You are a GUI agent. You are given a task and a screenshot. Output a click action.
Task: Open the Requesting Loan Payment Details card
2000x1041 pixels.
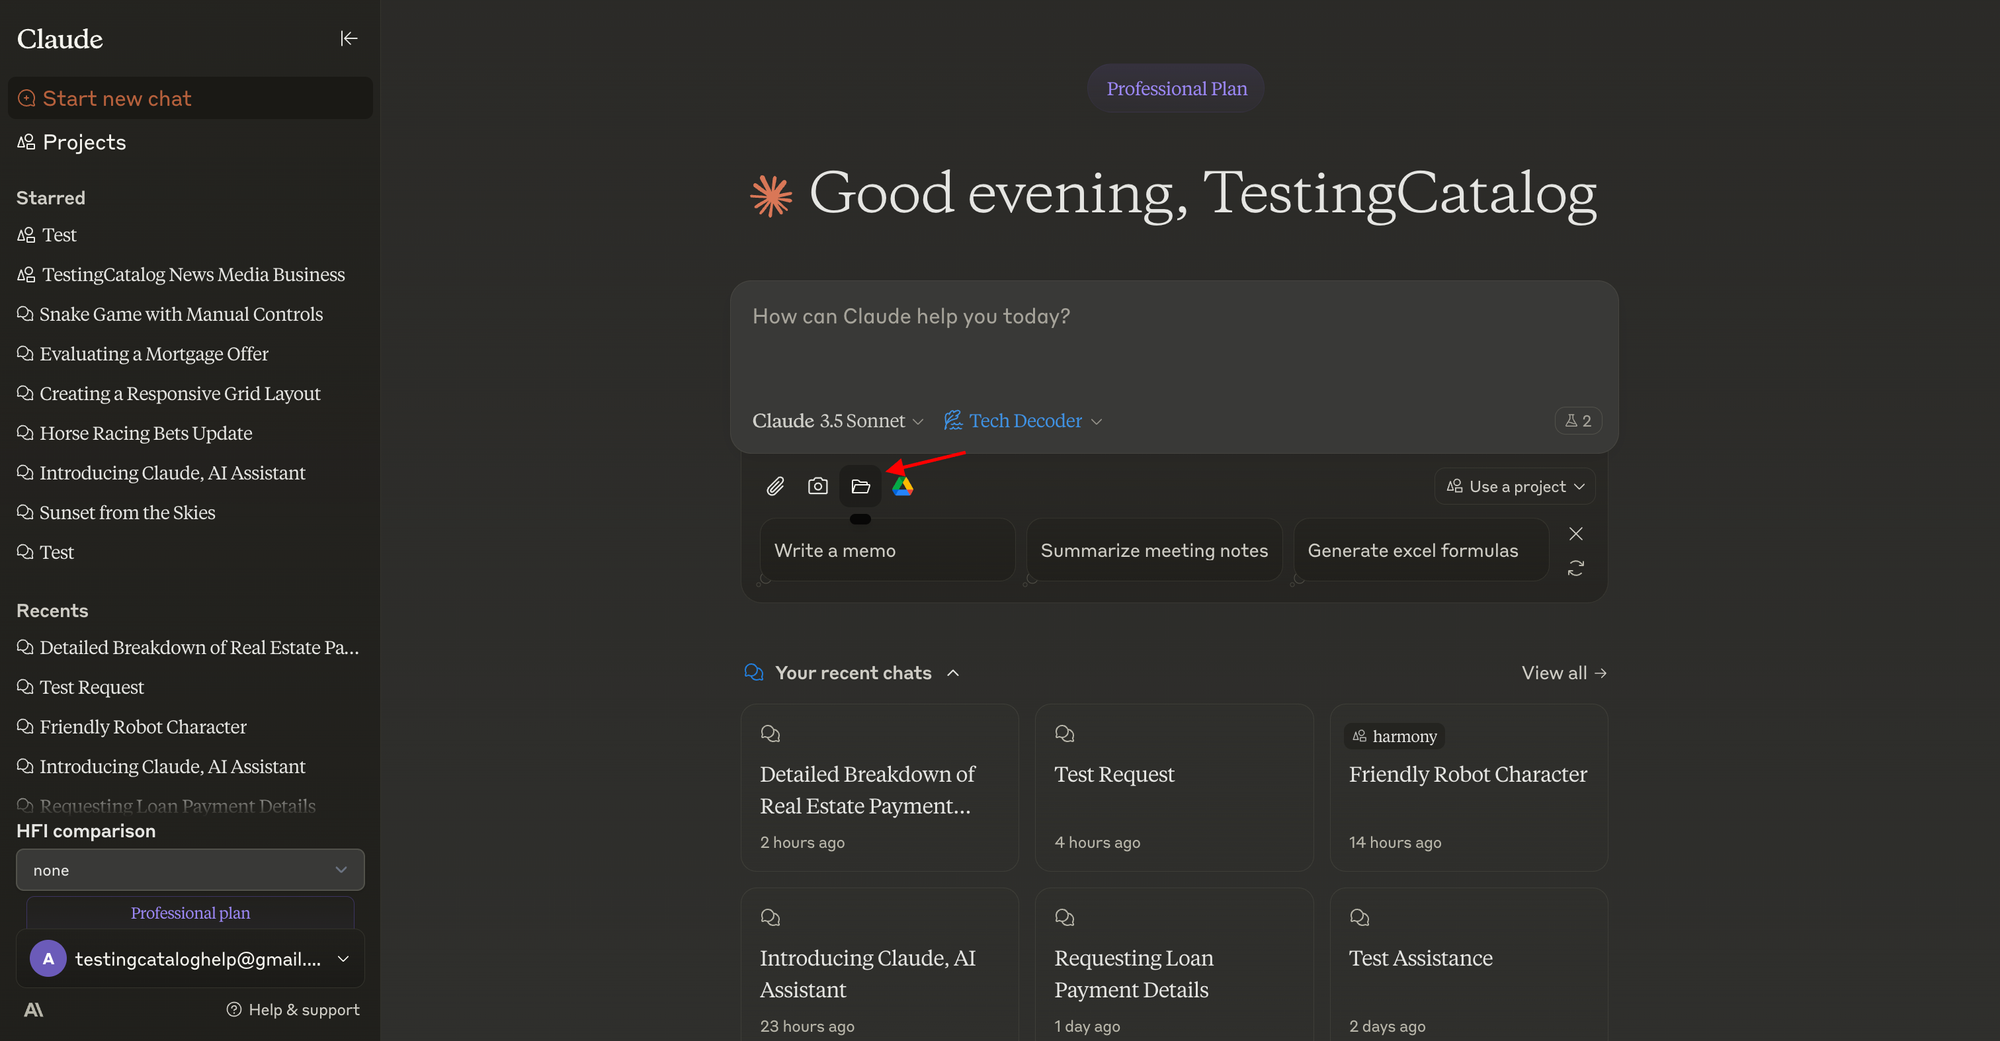tap(1174, 965)
